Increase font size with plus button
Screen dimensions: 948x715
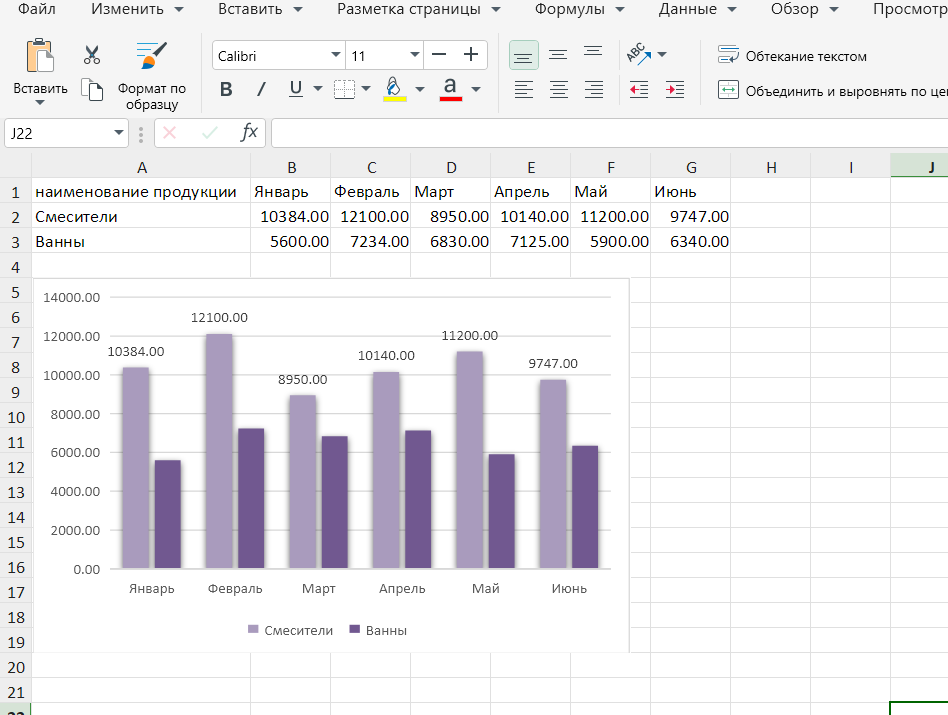(x=471, y=56)
